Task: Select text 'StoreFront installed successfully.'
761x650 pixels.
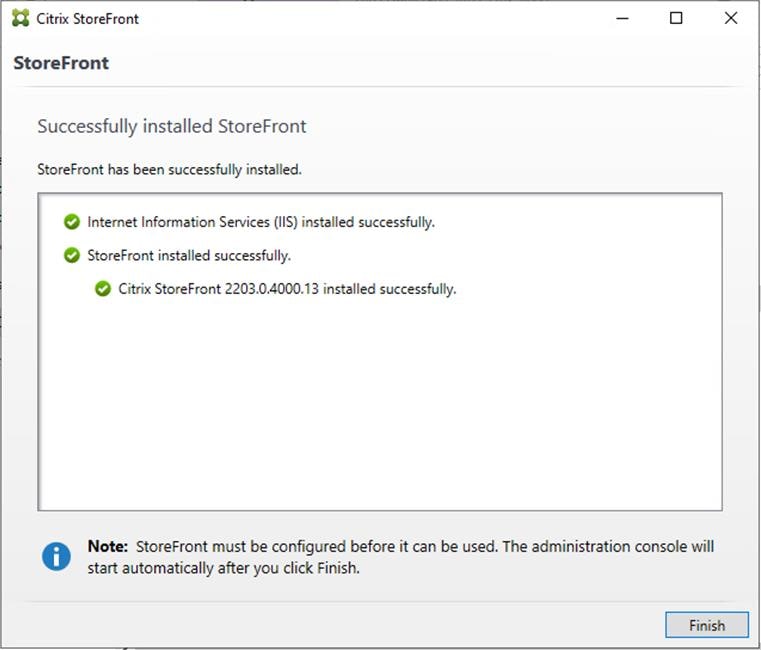Action: click(x=189, y=256)
